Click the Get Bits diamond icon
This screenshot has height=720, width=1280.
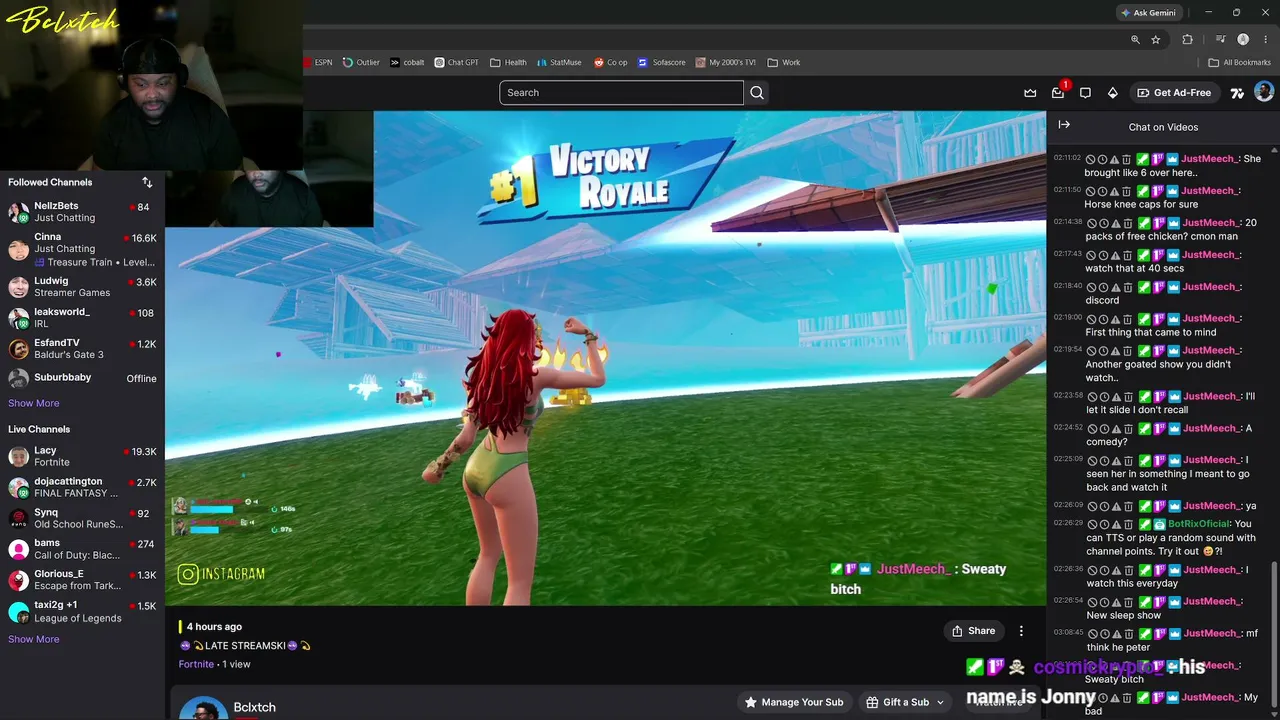tap(1112, 93)
